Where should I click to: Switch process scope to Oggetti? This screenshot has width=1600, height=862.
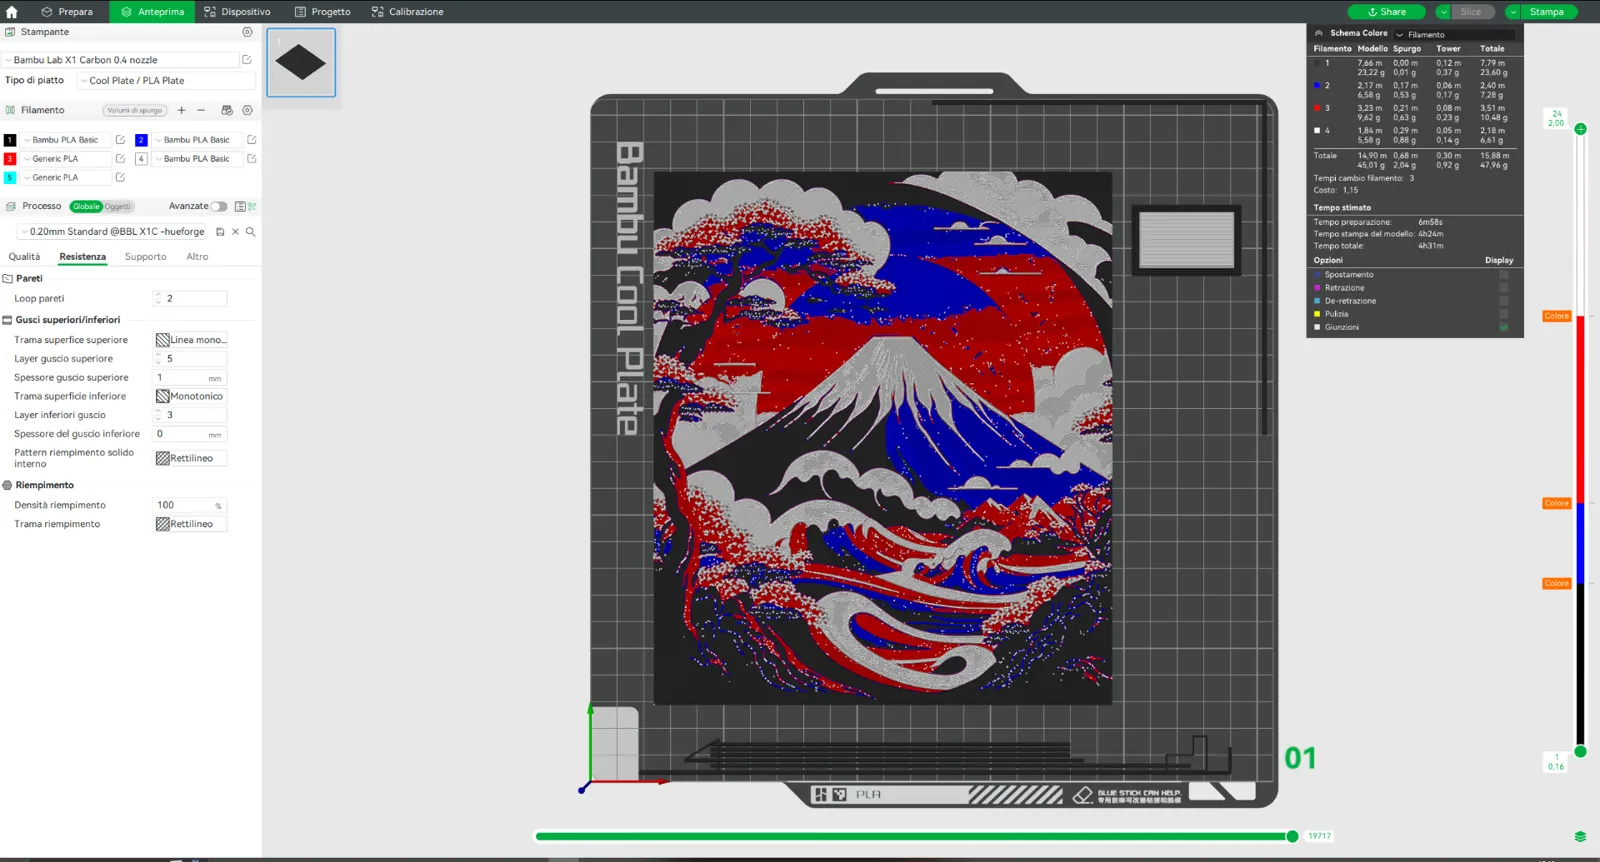[x=118, y=207]
